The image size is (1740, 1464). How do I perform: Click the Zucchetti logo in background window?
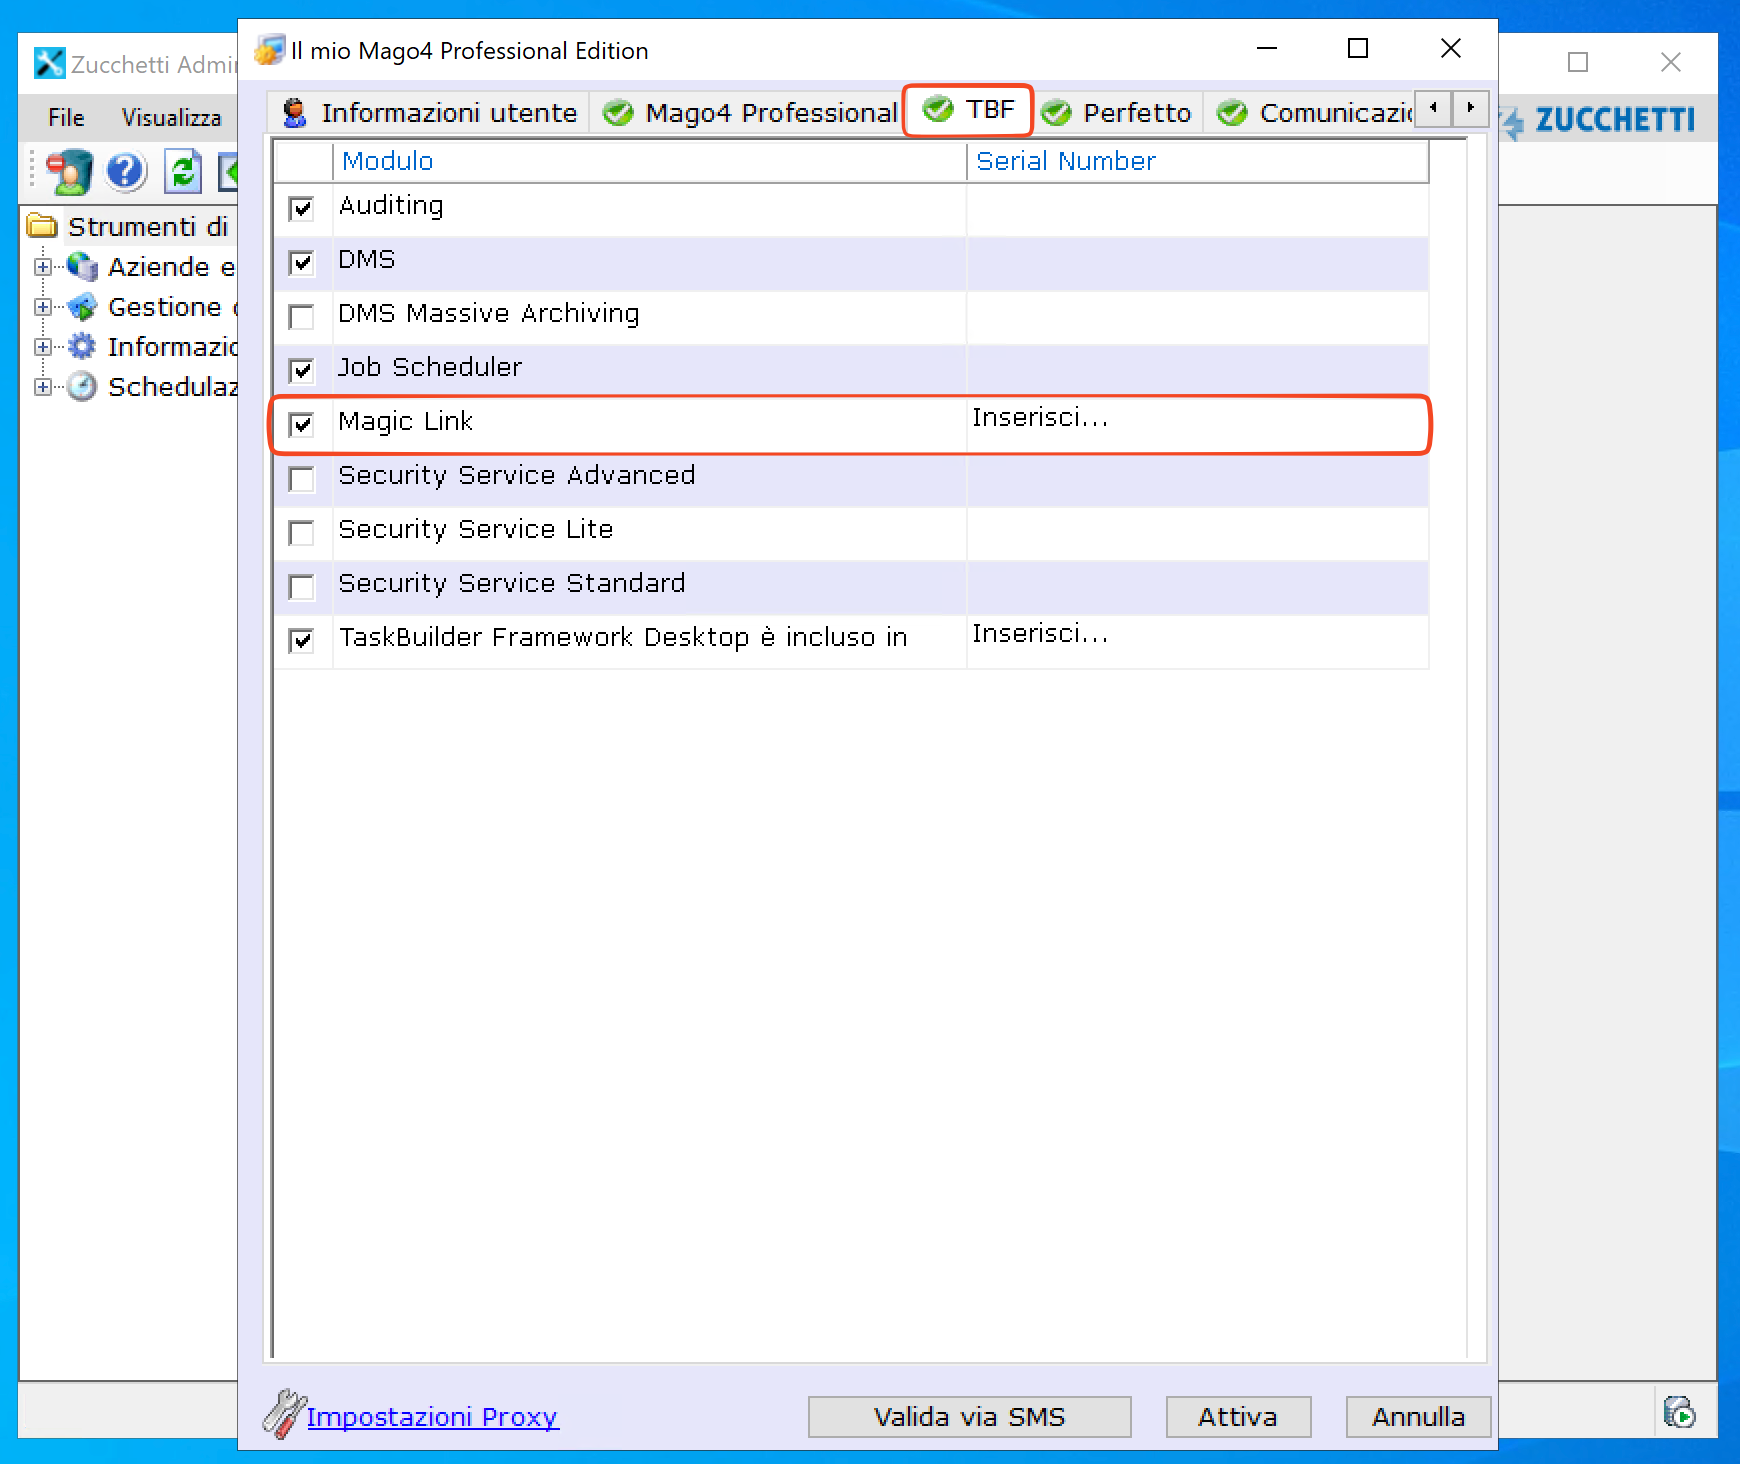(1597, 120)
